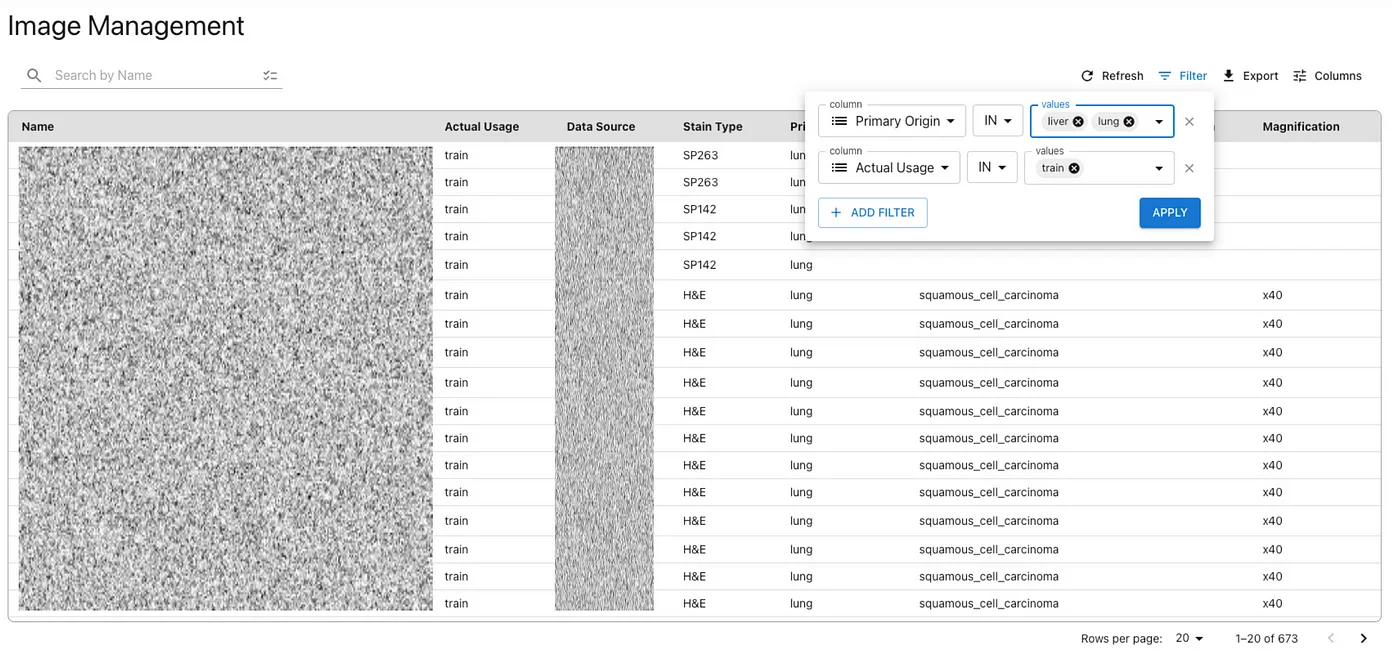Open the Actual Usage column dropdown
The image size is (1400, 661).
tap(889, 168)
